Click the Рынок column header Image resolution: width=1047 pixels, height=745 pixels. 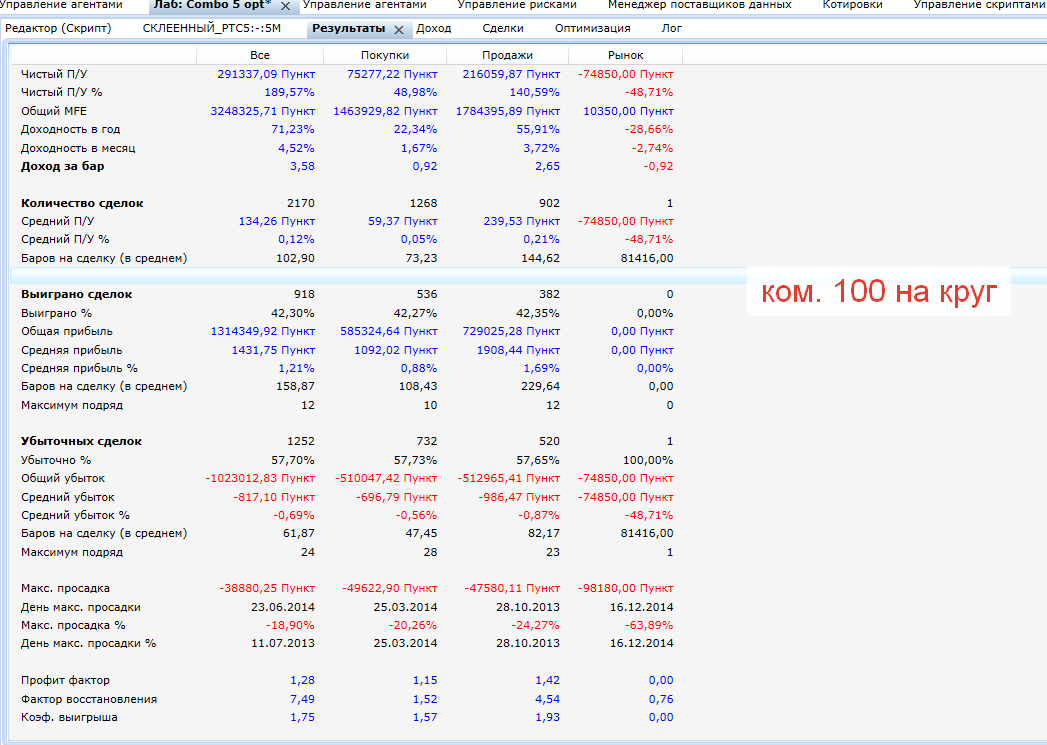pyautogui.click(x=625, y=55)
